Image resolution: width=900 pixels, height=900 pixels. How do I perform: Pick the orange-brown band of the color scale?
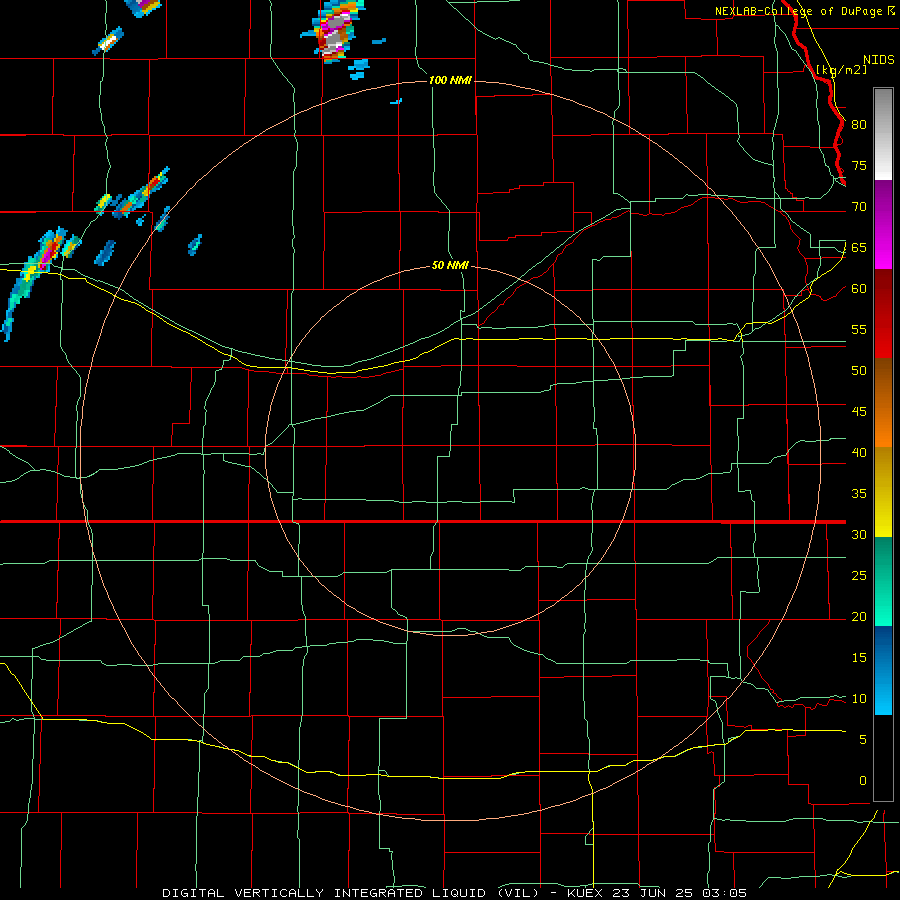(883, 403)
